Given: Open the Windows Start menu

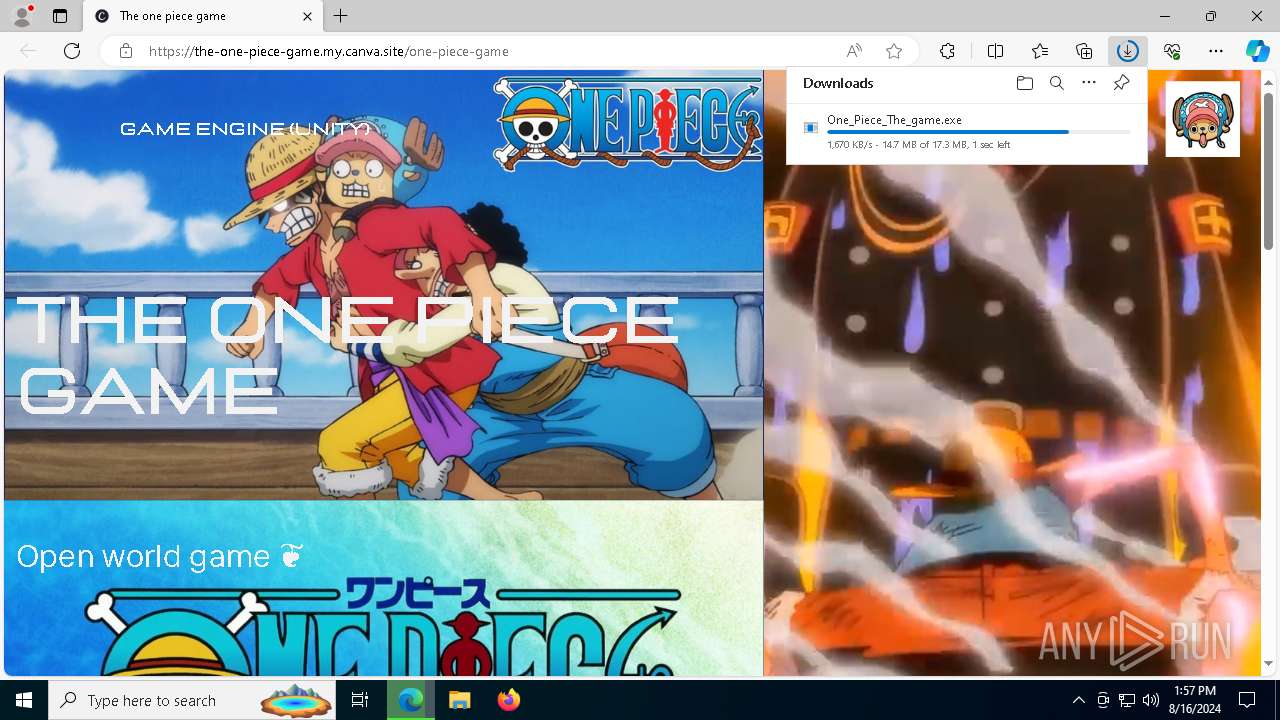Looking at the screenshot, I should pyautogui.click(x=24, y=700).
